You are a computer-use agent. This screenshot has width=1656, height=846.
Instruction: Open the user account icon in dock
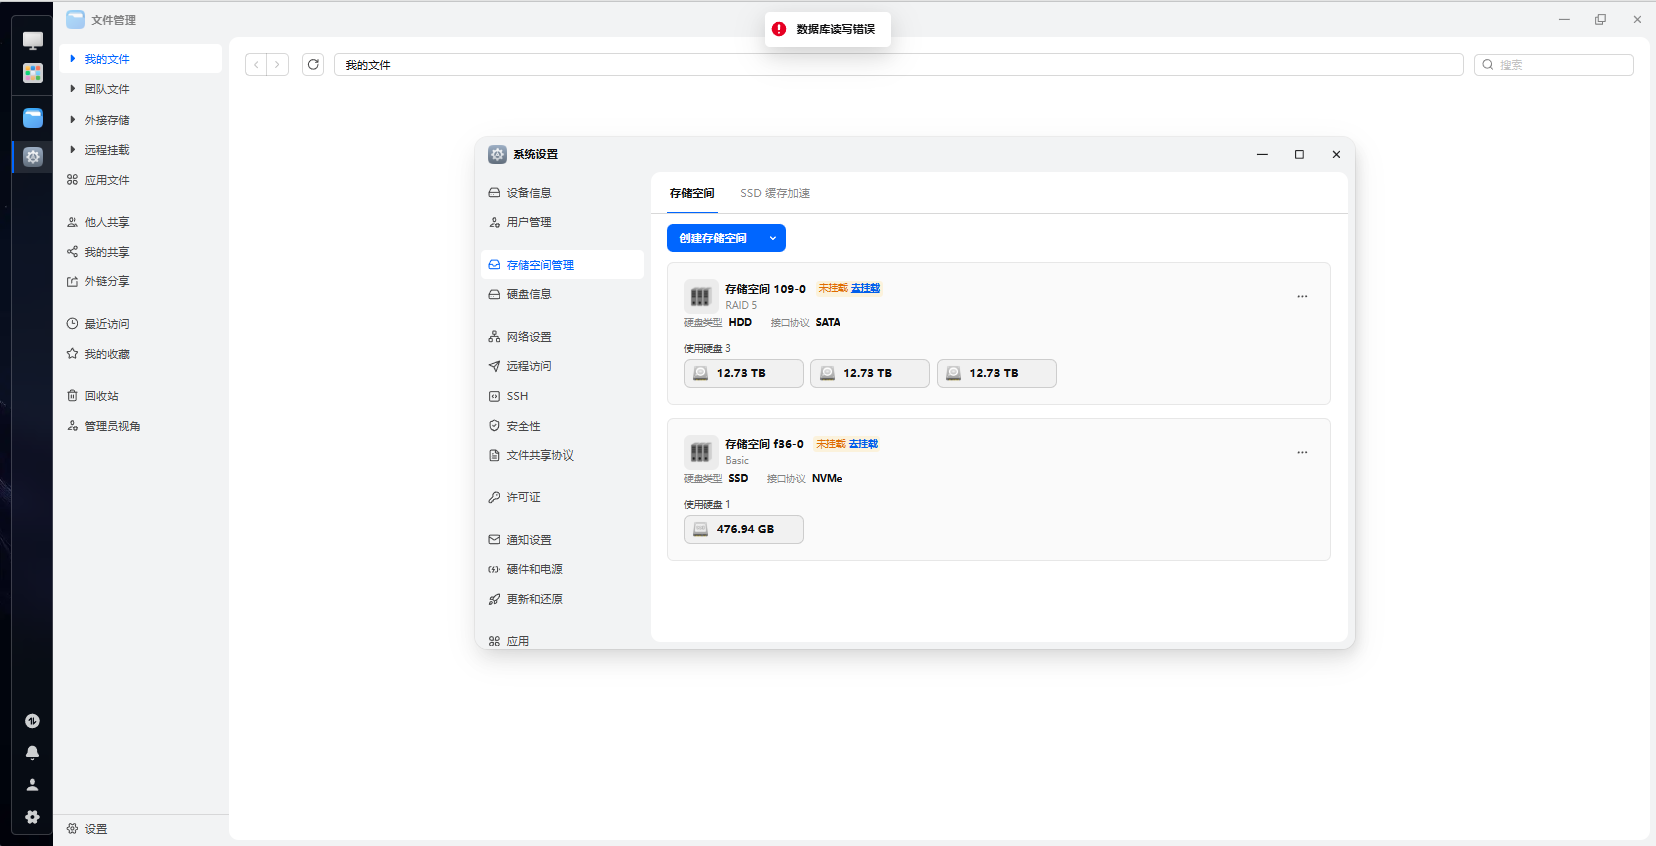point(32,785)
